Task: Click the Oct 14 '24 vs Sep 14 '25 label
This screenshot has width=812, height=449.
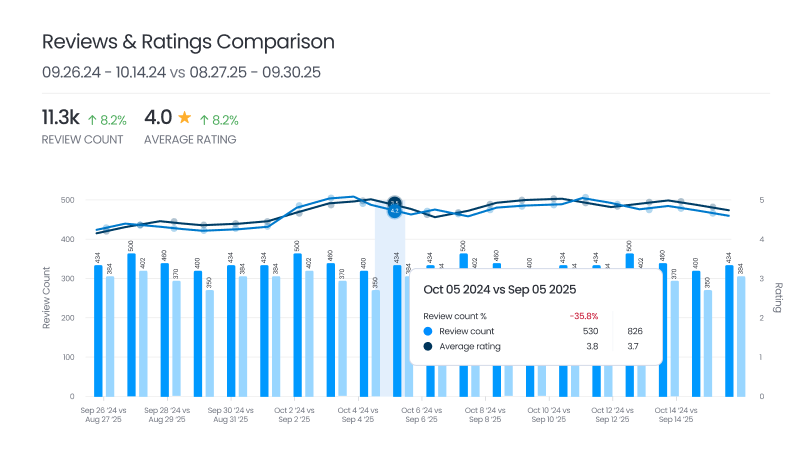Action: click(675, 415)
